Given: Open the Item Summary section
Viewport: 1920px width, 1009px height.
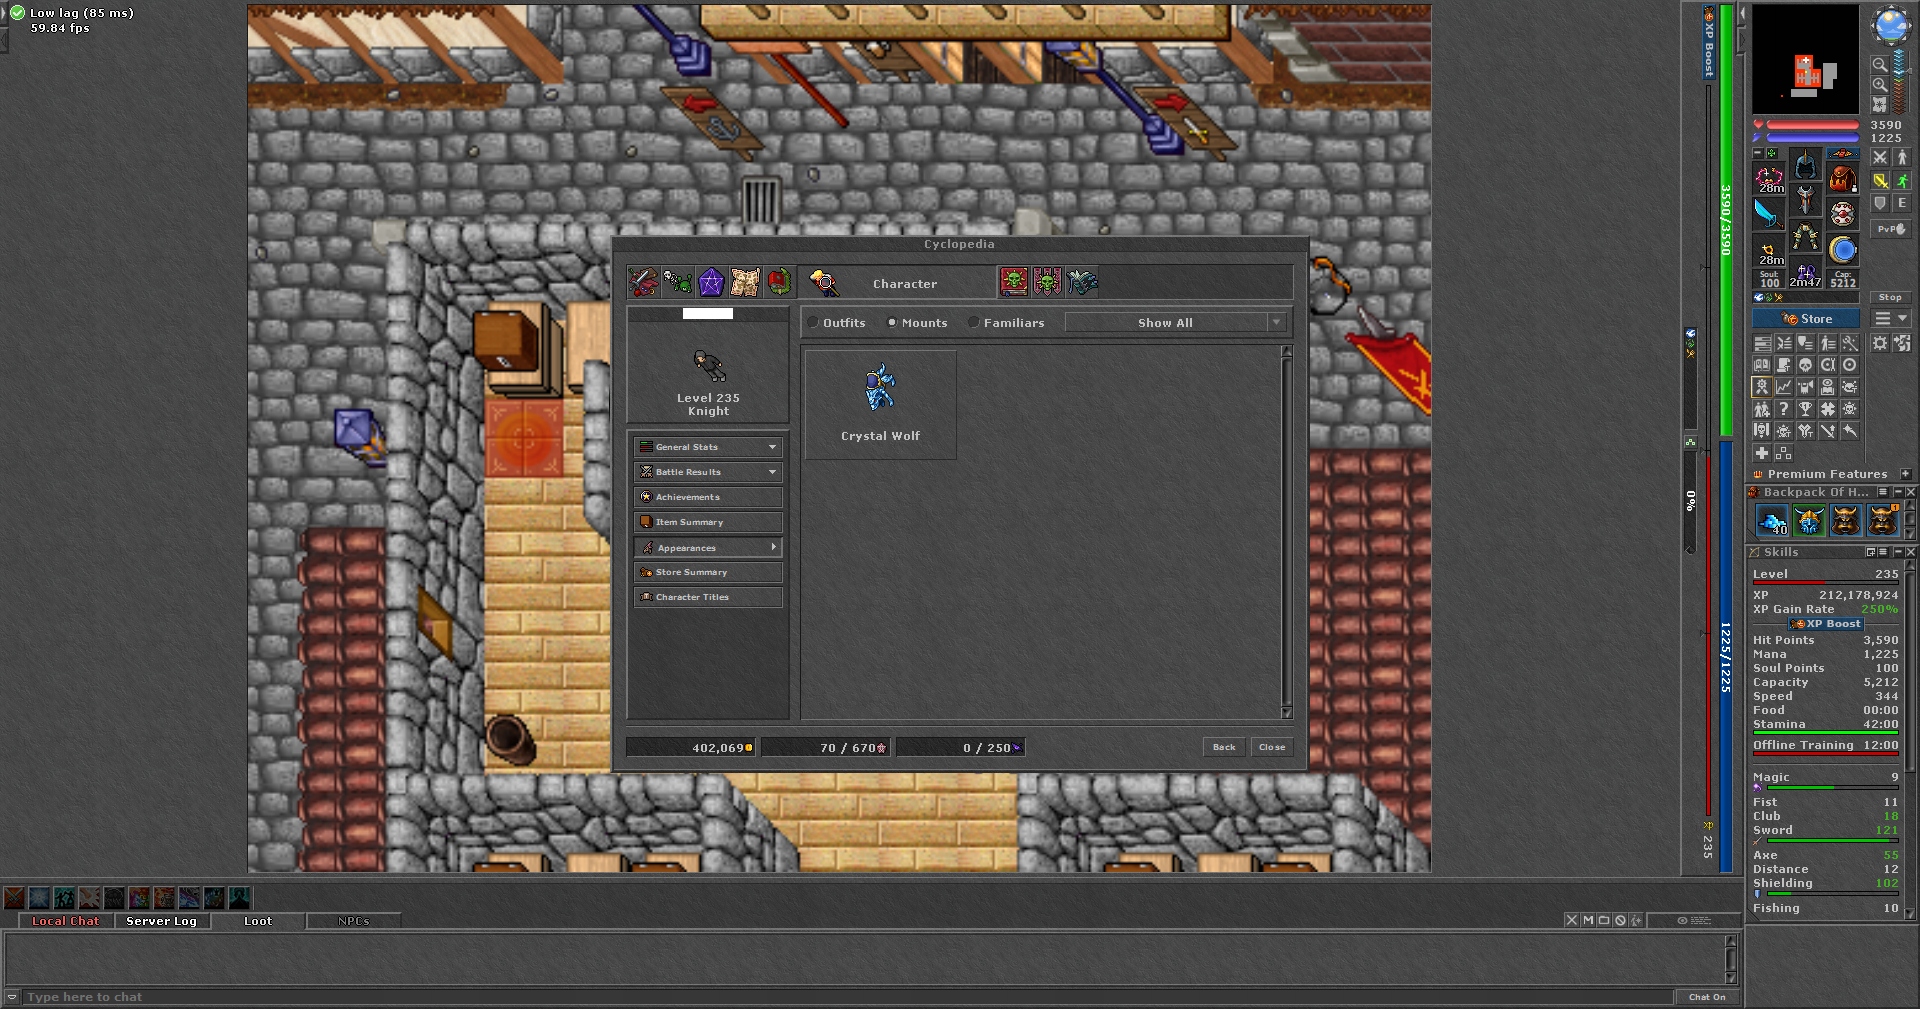Looking at the screenshot, I should coord(708,522).
